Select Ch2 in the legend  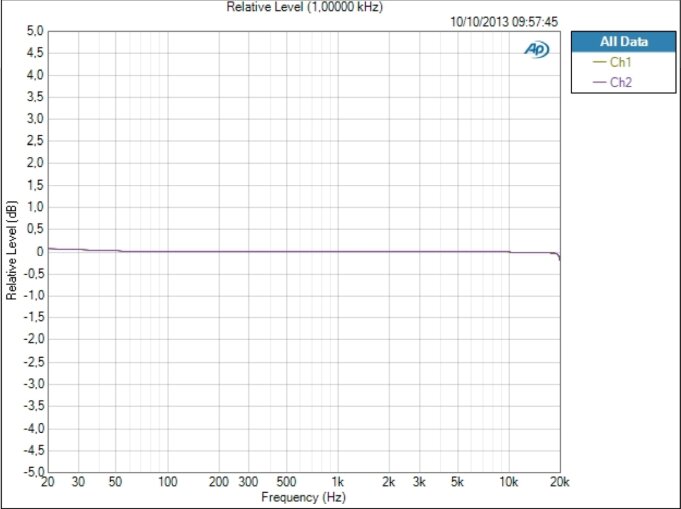[621, 82]
